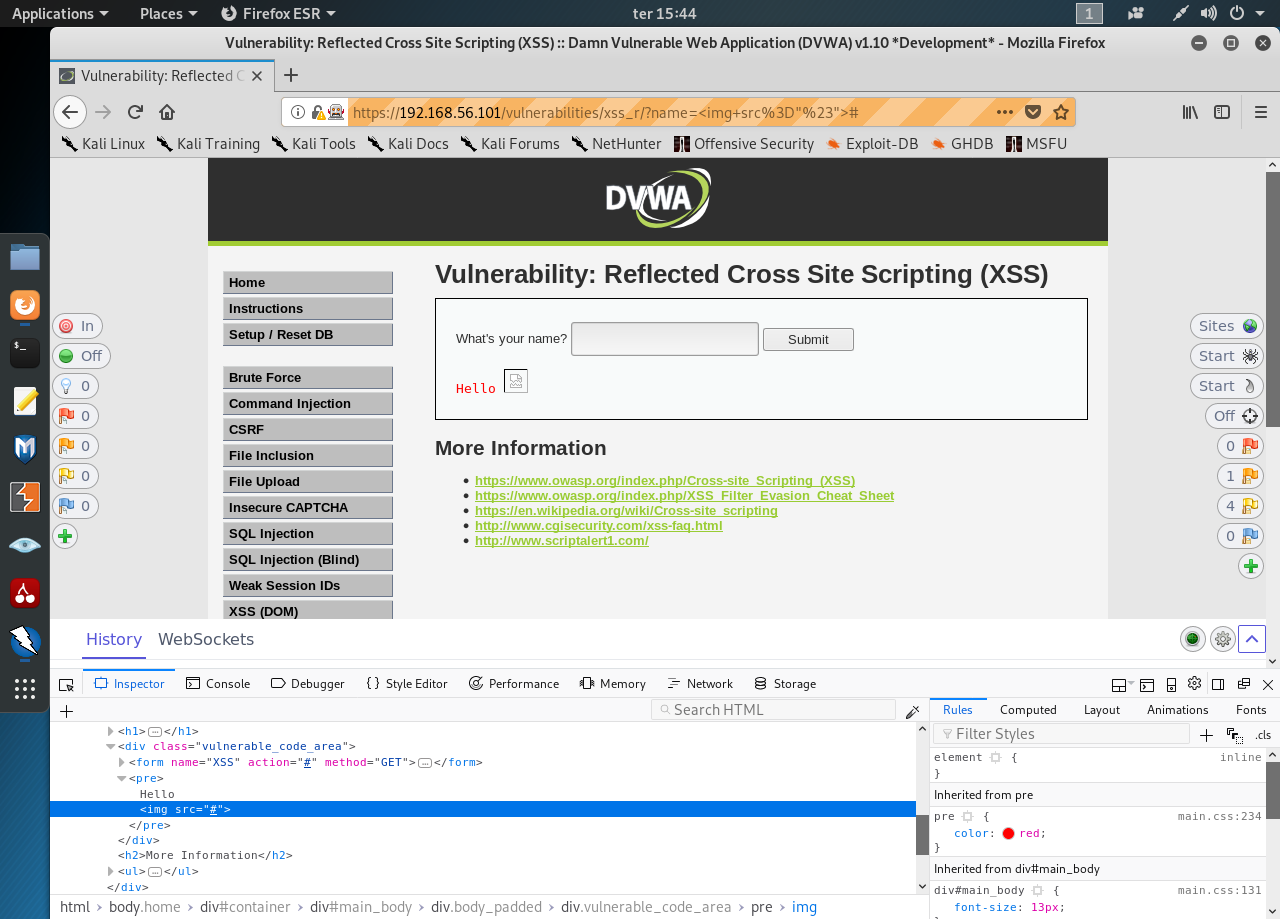Viewport: 1280px width, 919px height.
Task: Open the XSS Filter Evasion Cheat Sheet link
Action: coord(684,496)
